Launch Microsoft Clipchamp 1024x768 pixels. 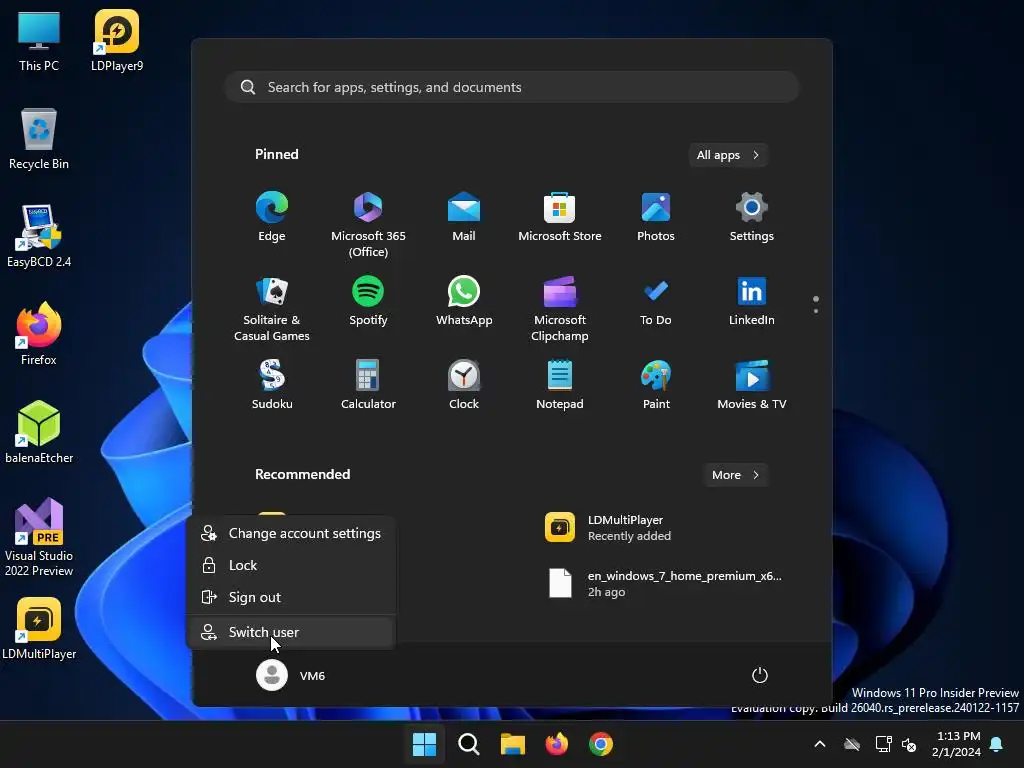pos(560,309)
